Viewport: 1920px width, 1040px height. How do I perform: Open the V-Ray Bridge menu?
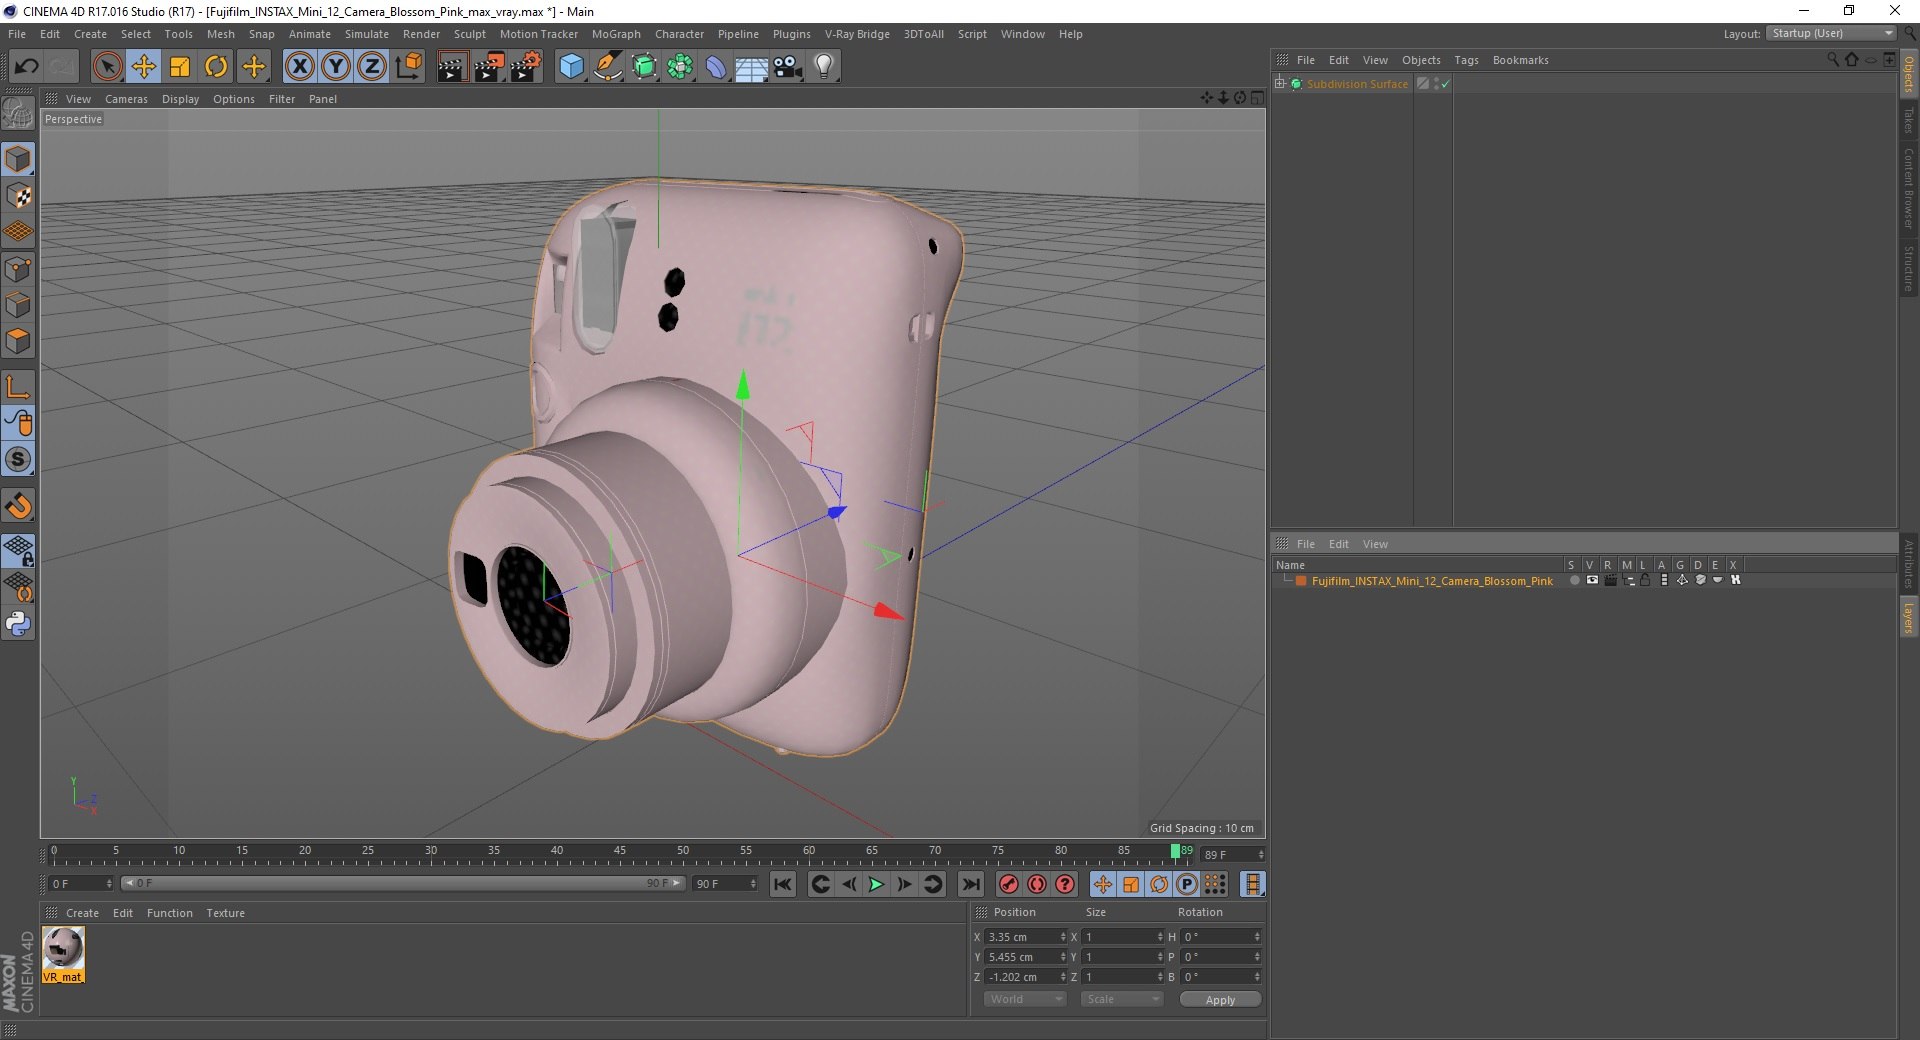(857, 34)
